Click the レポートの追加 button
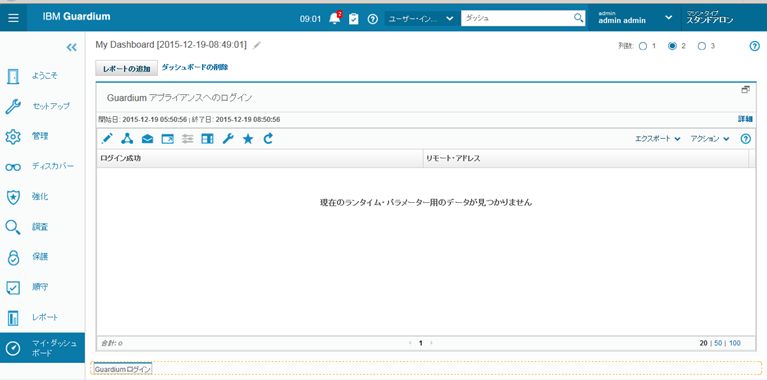Screen dimensions: 767x380 (x=126, y=69)
